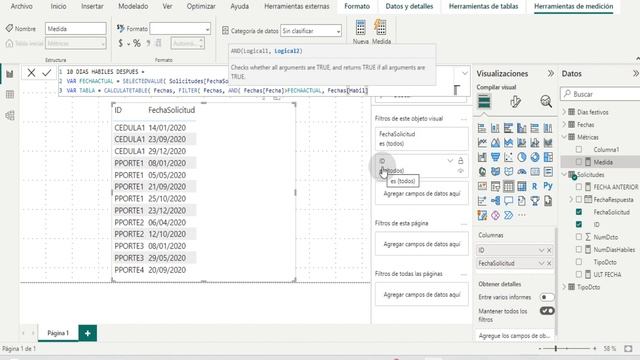This screenshot has height=360, width=640.
Task: Apply percentage format to the measure
Action: coord(137,43)
